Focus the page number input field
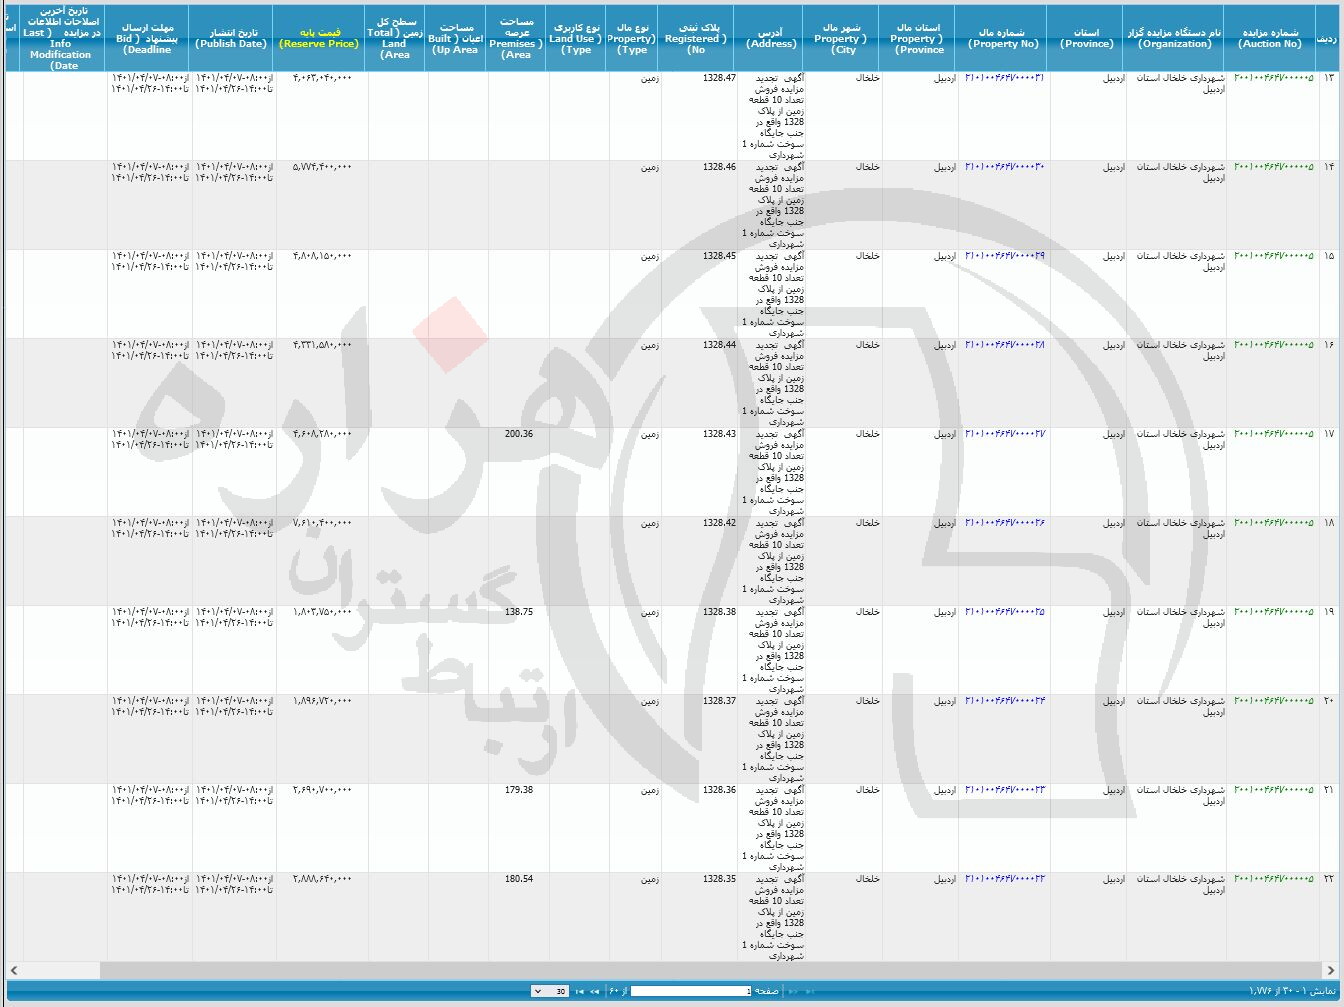The height and width of the screenshot is (1007, 1344). (x=691, y=991)
